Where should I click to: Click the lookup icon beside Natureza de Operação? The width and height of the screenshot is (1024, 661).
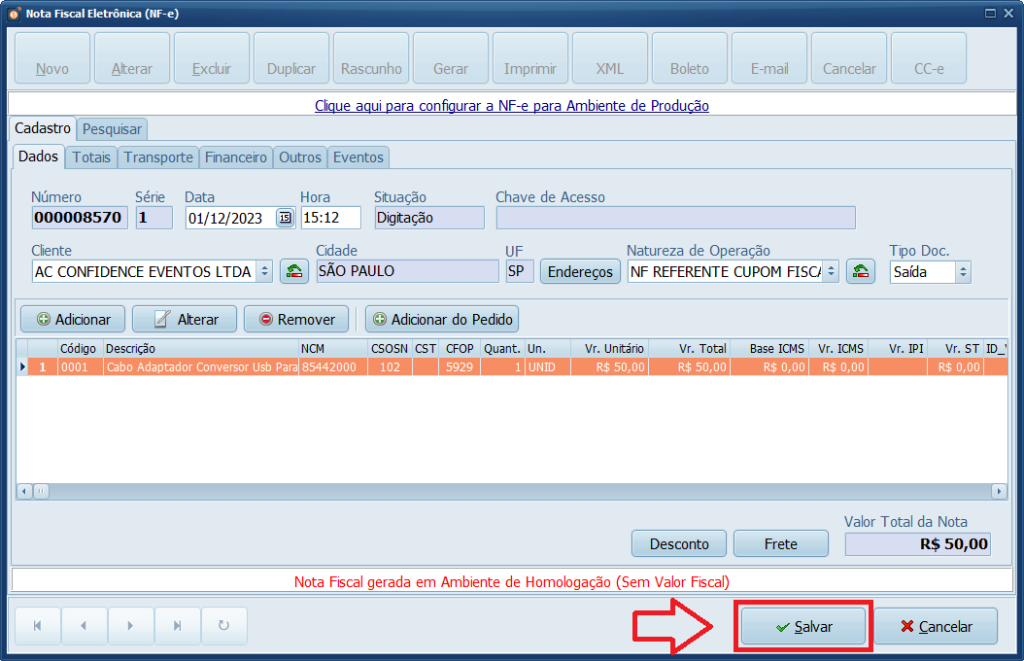coord(861,271)
